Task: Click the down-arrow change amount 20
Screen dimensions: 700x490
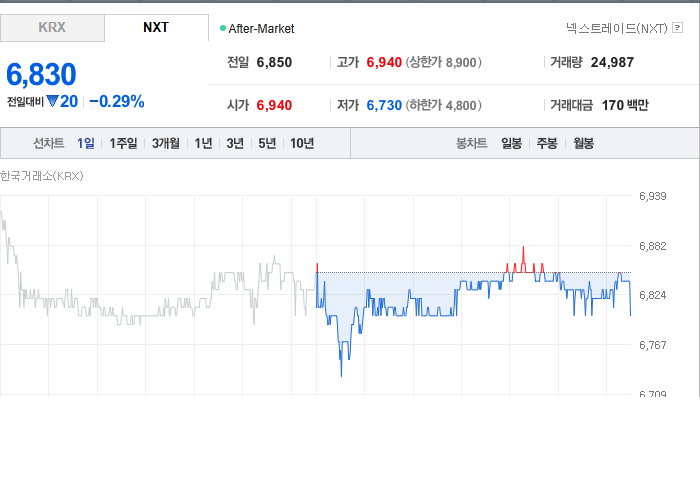Action: (x=62, y=102)
